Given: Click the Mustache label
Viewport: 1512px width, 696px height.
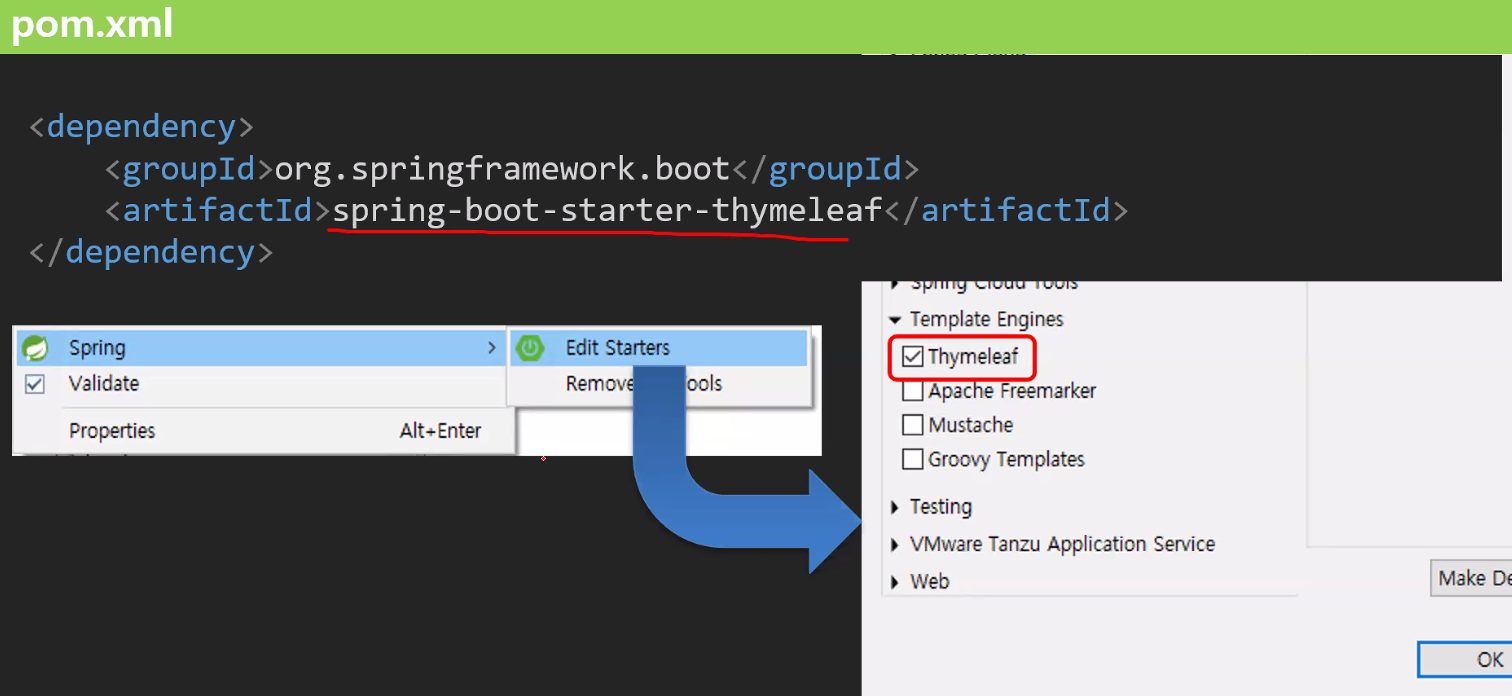Looking at the screenshot, I should pyautogui.click(x=970, y=425).
